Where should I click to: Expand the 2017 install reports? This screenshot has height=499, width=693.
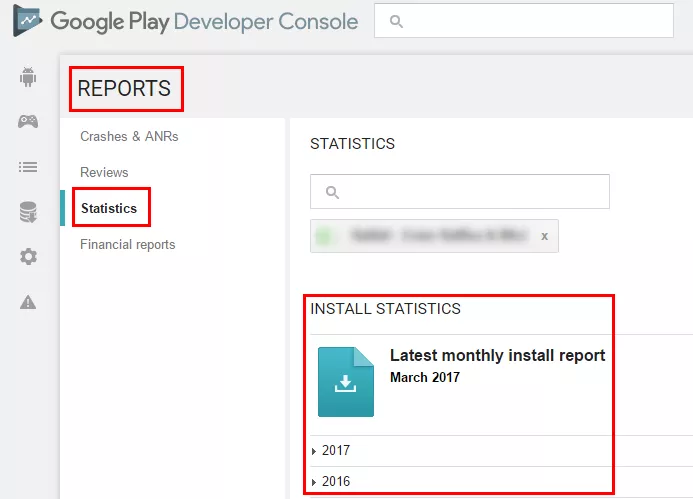click(331, 451)
